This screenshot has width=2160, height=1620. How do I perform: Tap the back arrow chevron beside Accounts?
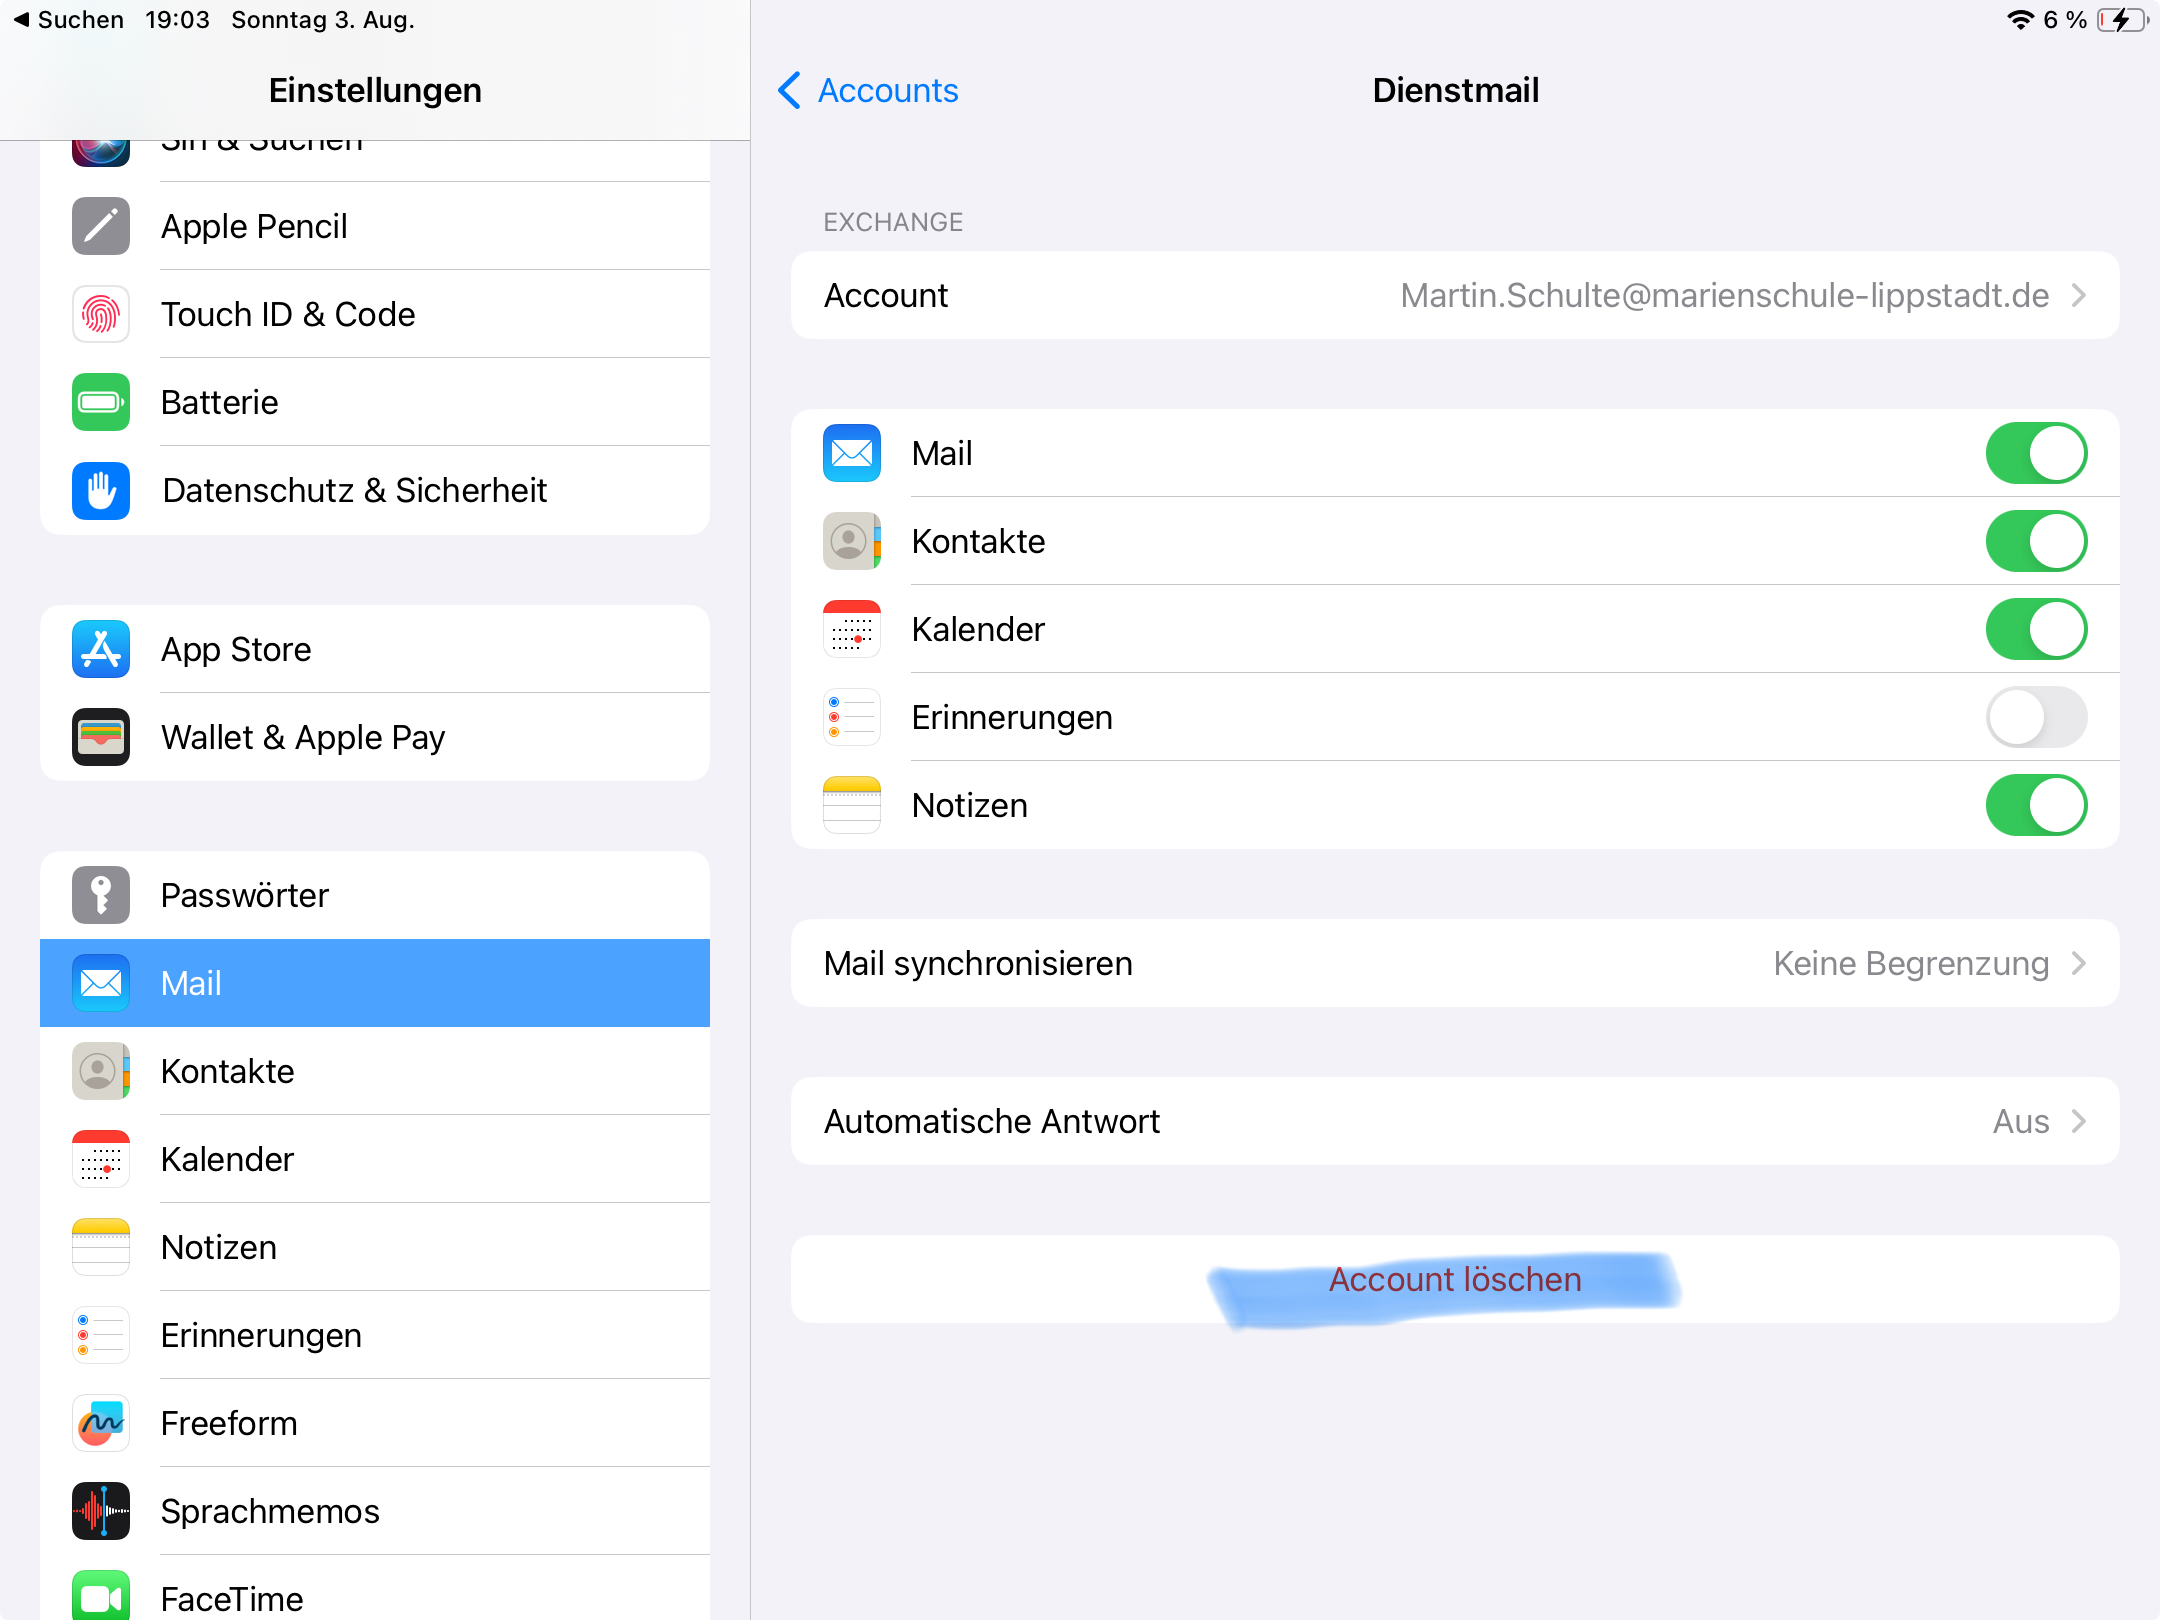click(x=789, y=90)
